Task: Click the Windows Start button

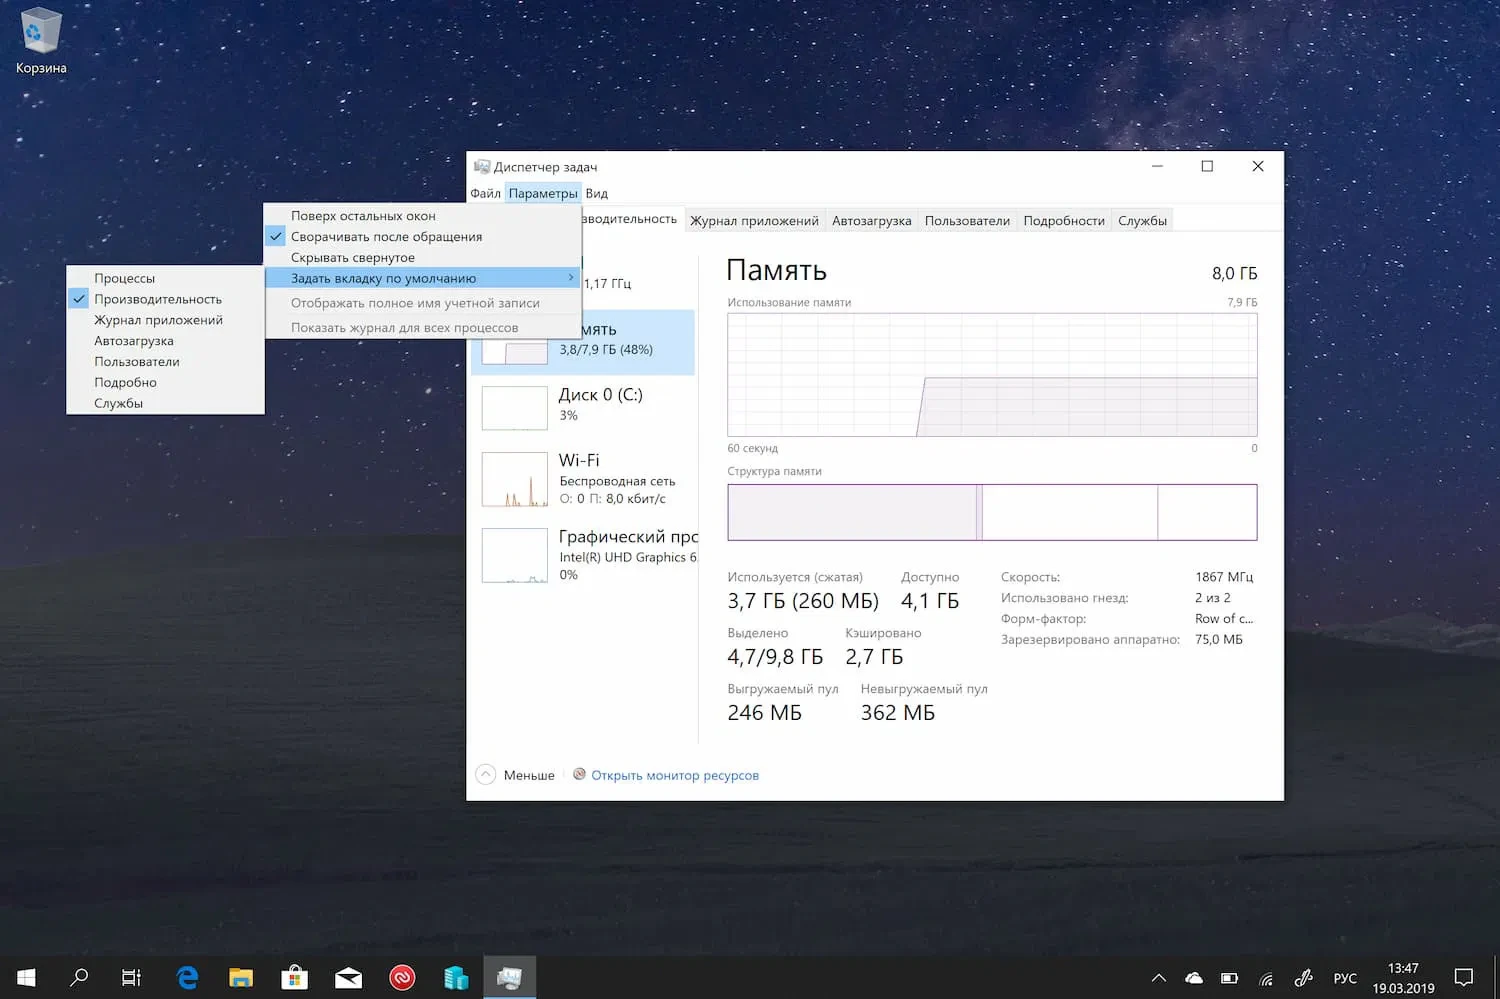Action: click(27, 977)
